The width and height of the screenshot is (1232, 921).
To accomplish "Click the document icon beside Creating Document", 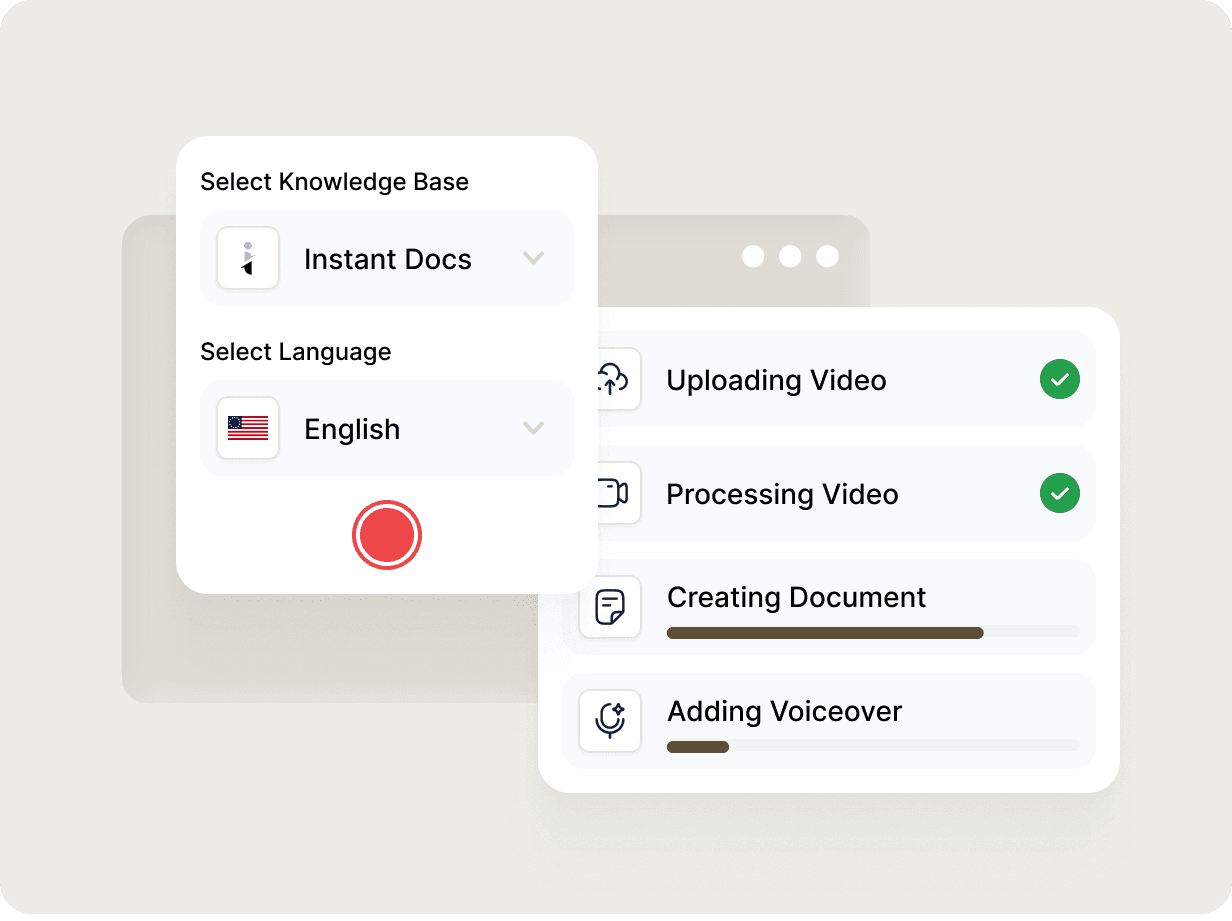I will [x=610, y=606].
